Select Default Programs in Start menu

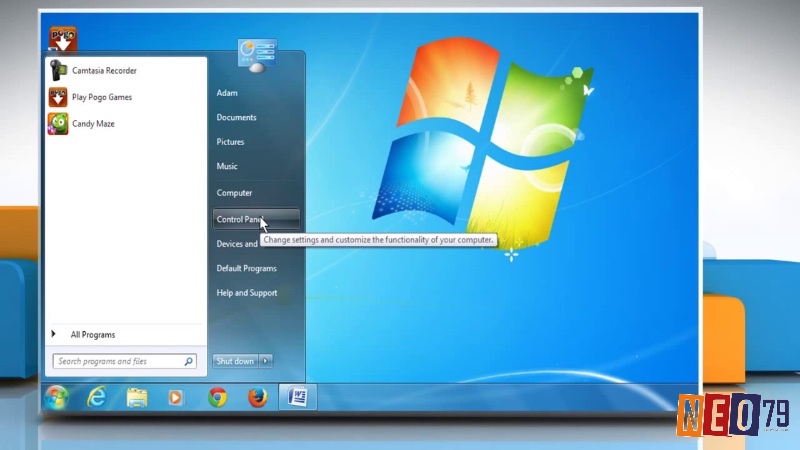tap(246, 268)
